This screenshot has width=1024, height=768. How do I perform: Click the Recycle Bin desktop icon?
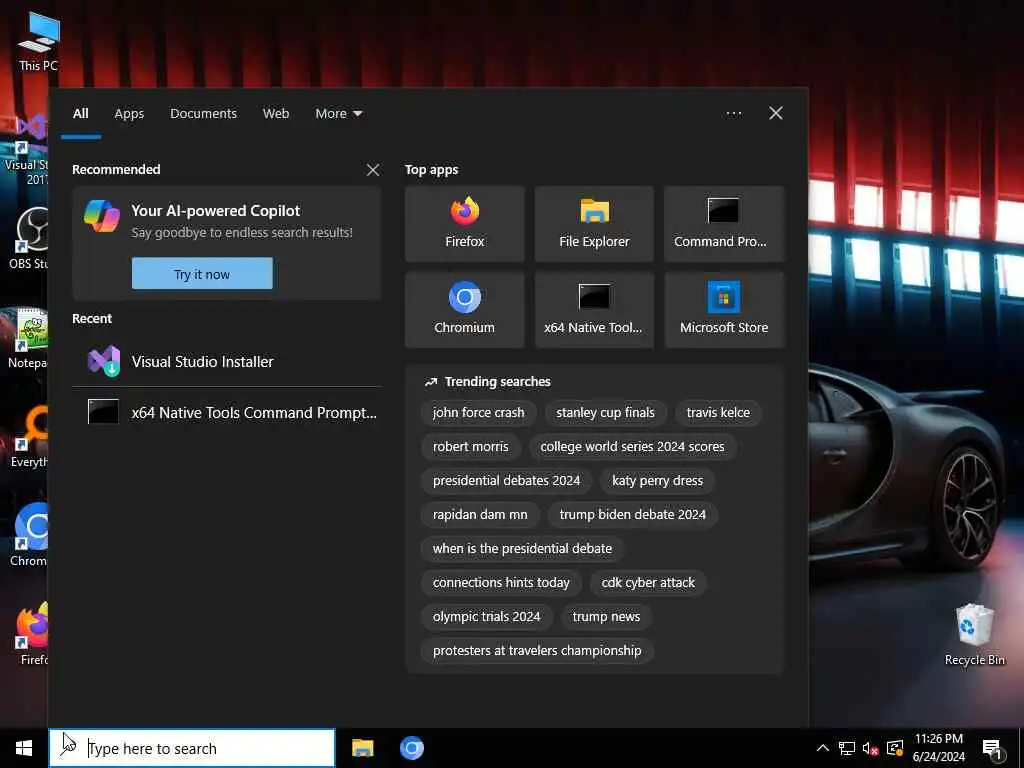pyautogui.click(x=974, y=634)
